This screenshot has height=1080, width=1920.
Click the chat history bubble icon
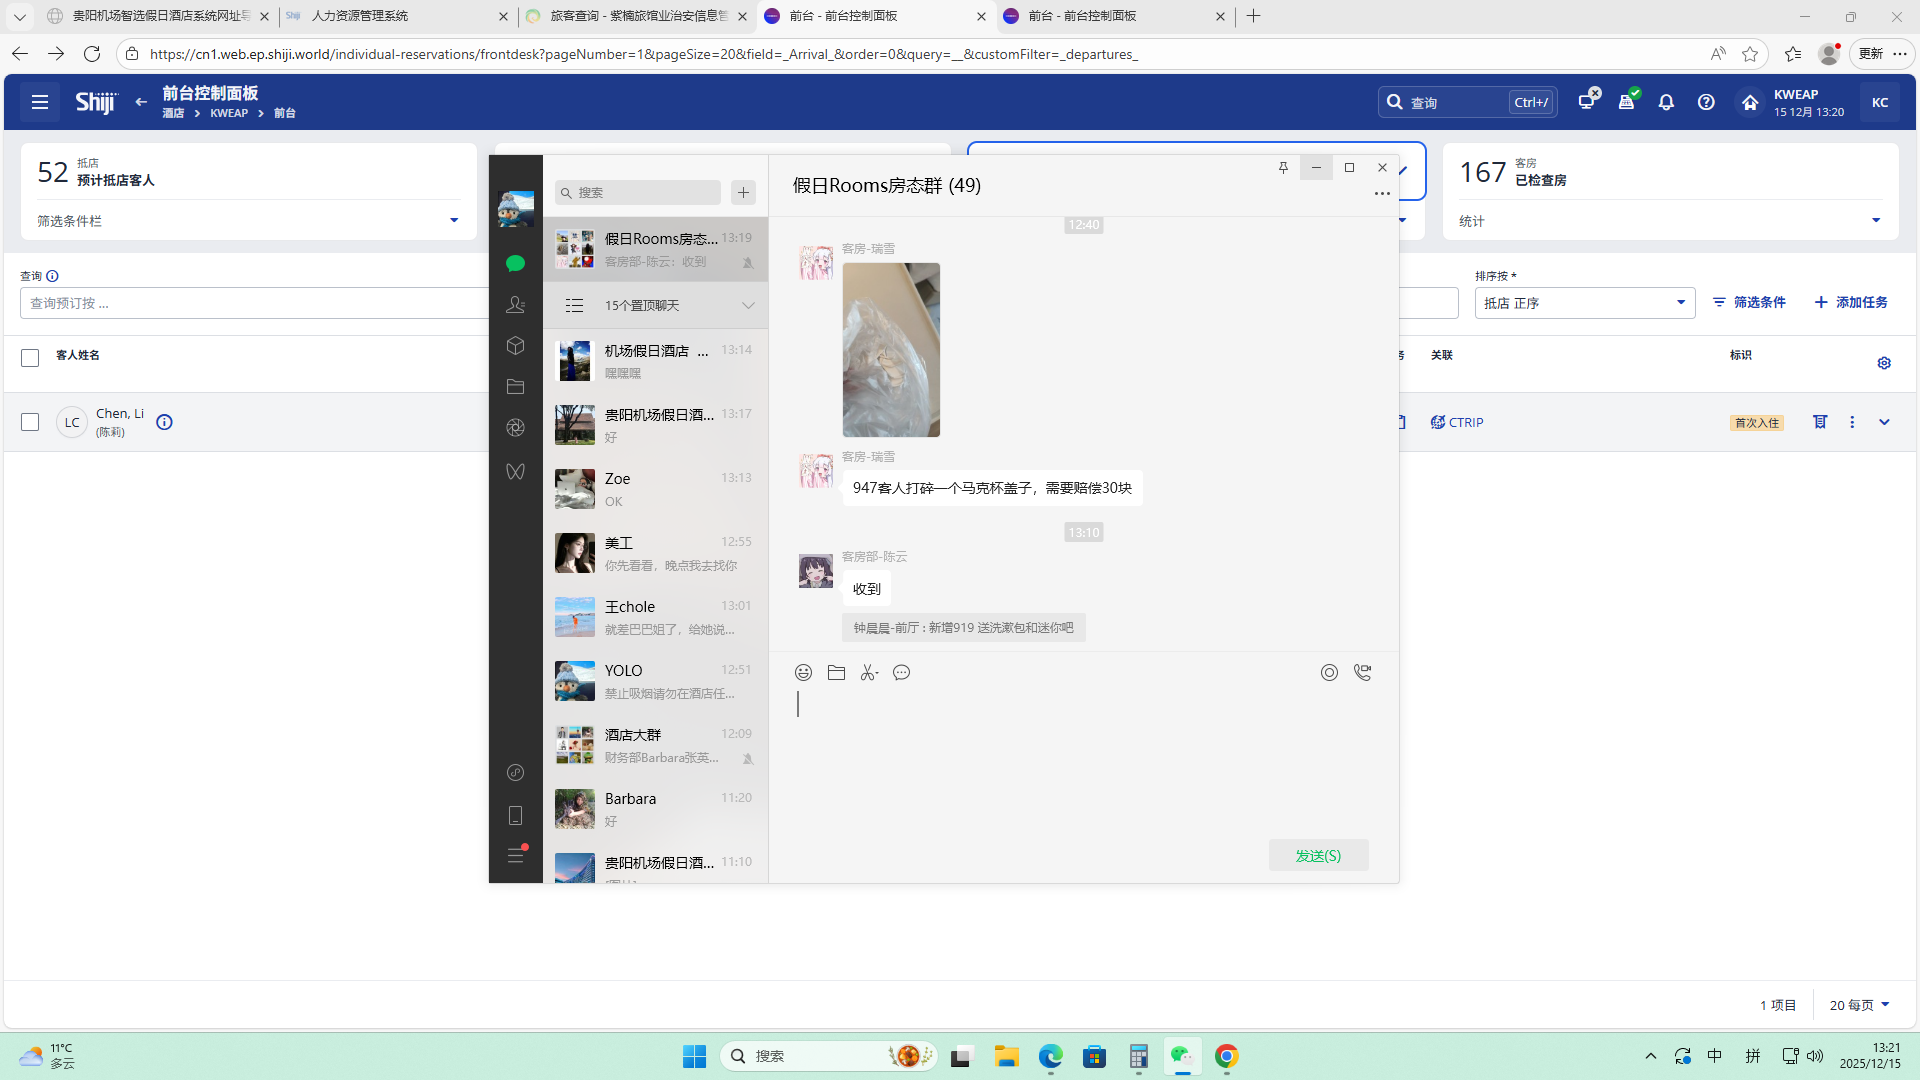click(x=901, y=673)
